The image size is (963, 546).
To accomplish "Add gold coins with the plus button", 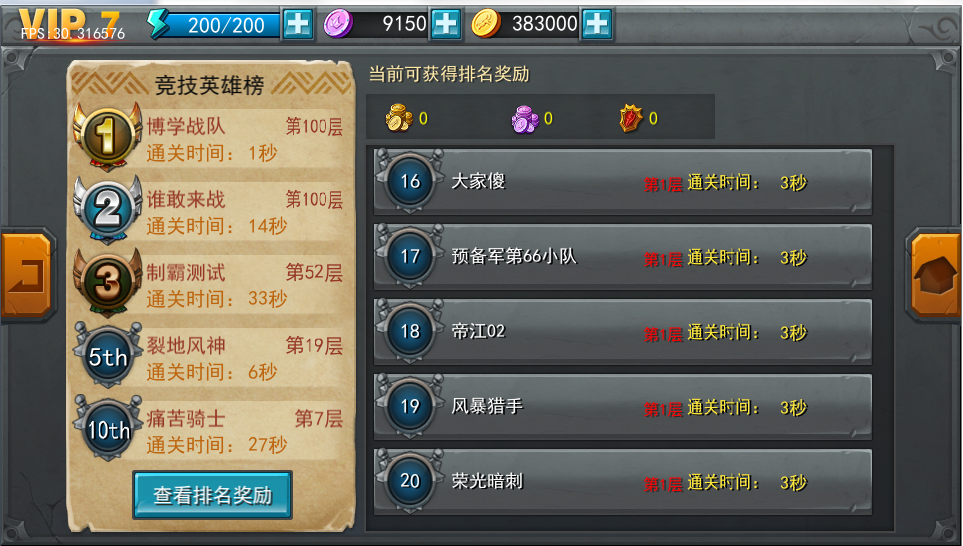I will (597, 25).
